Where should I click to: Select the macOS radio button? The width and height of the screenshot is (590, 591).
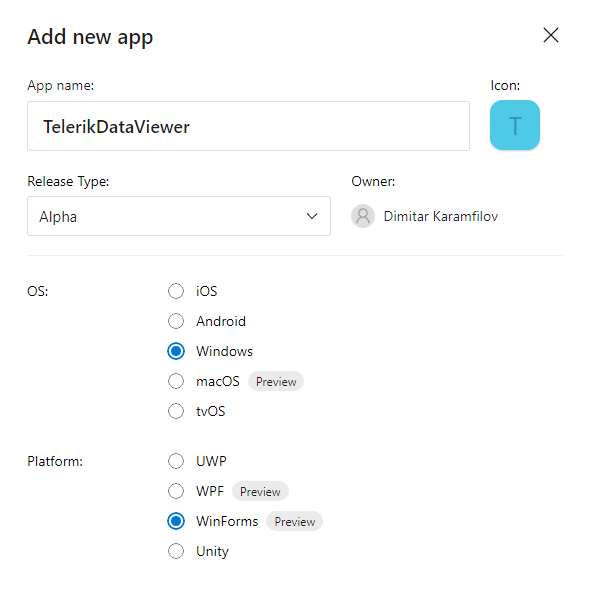click(x=176, y=381)
